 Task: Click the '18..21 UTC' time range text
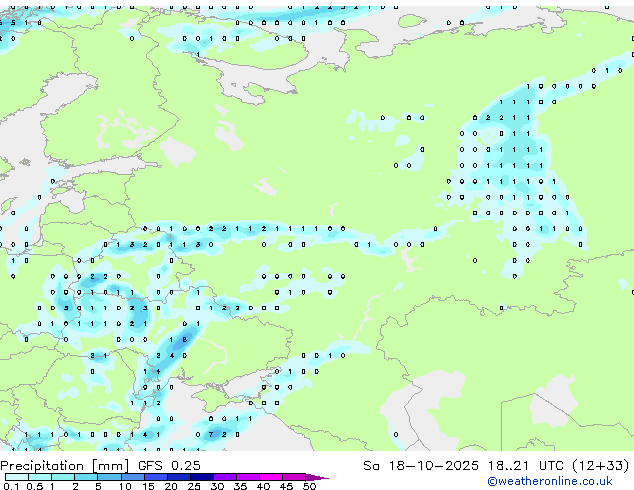click(x=526, y=466)
